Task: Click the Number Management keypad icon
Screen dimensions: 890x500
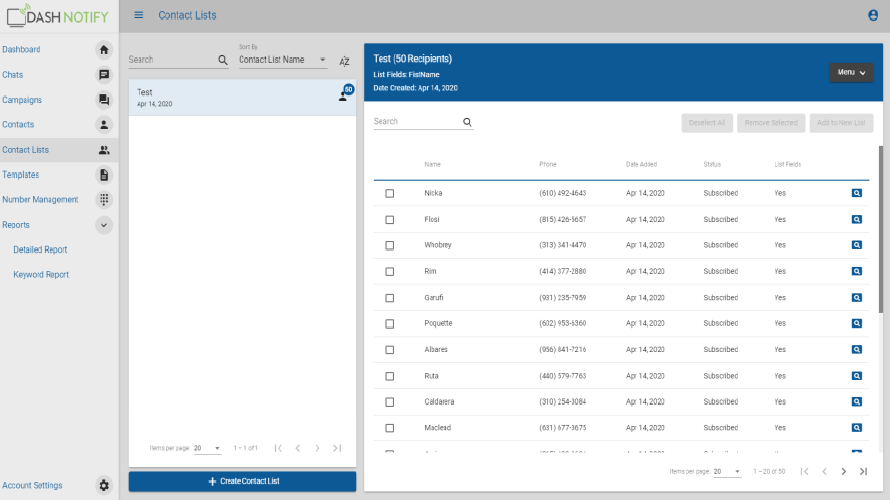Action: (104, 200)
